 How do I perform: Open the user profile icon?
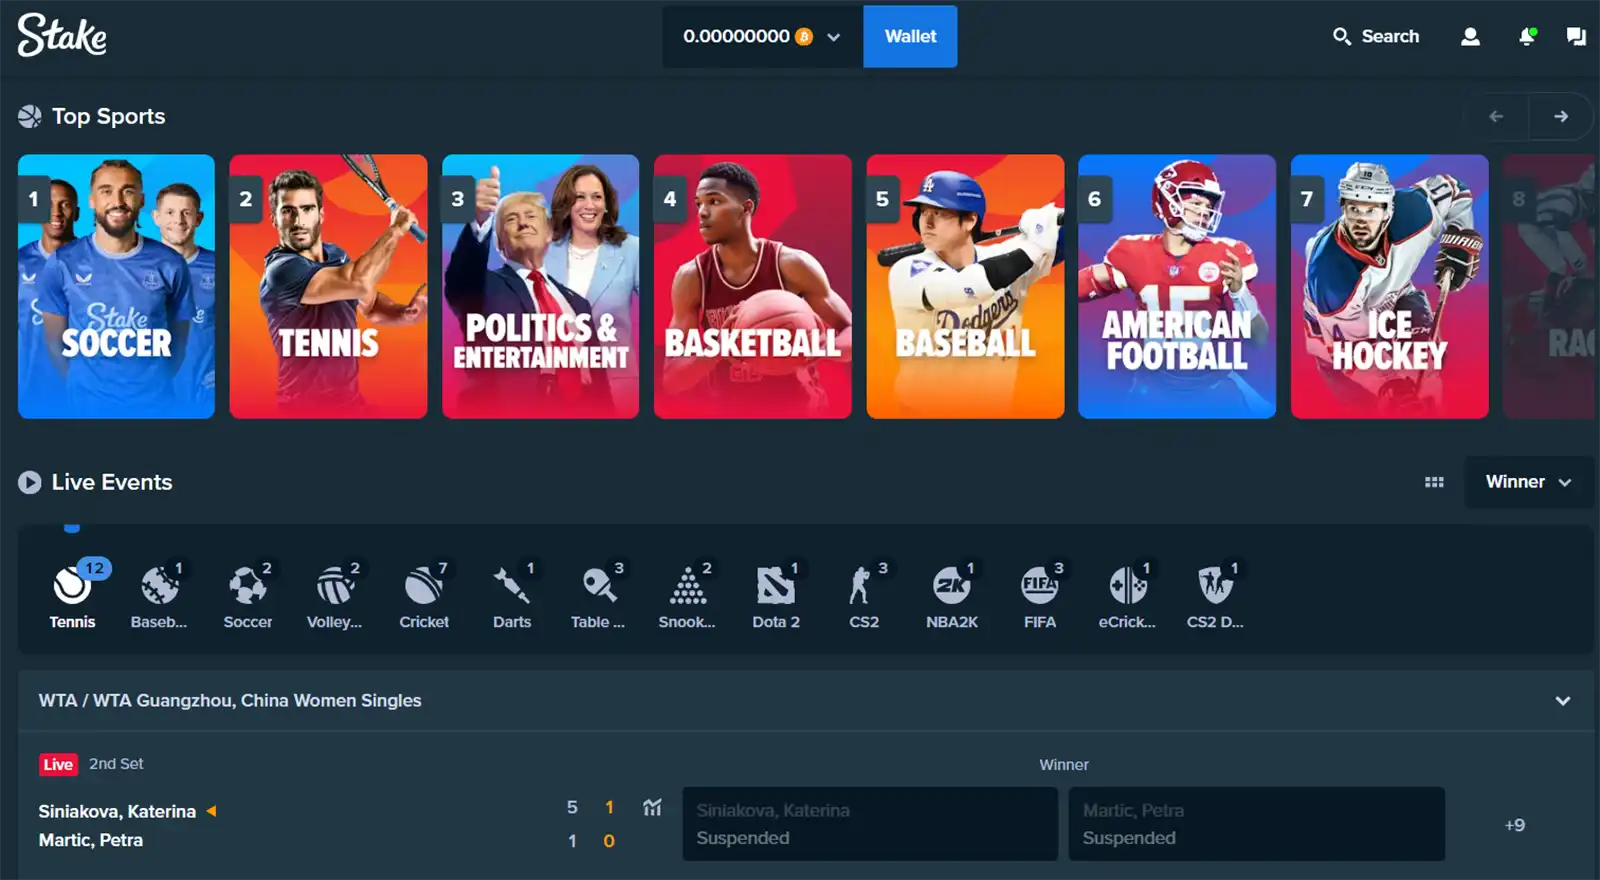[1470, 36]
